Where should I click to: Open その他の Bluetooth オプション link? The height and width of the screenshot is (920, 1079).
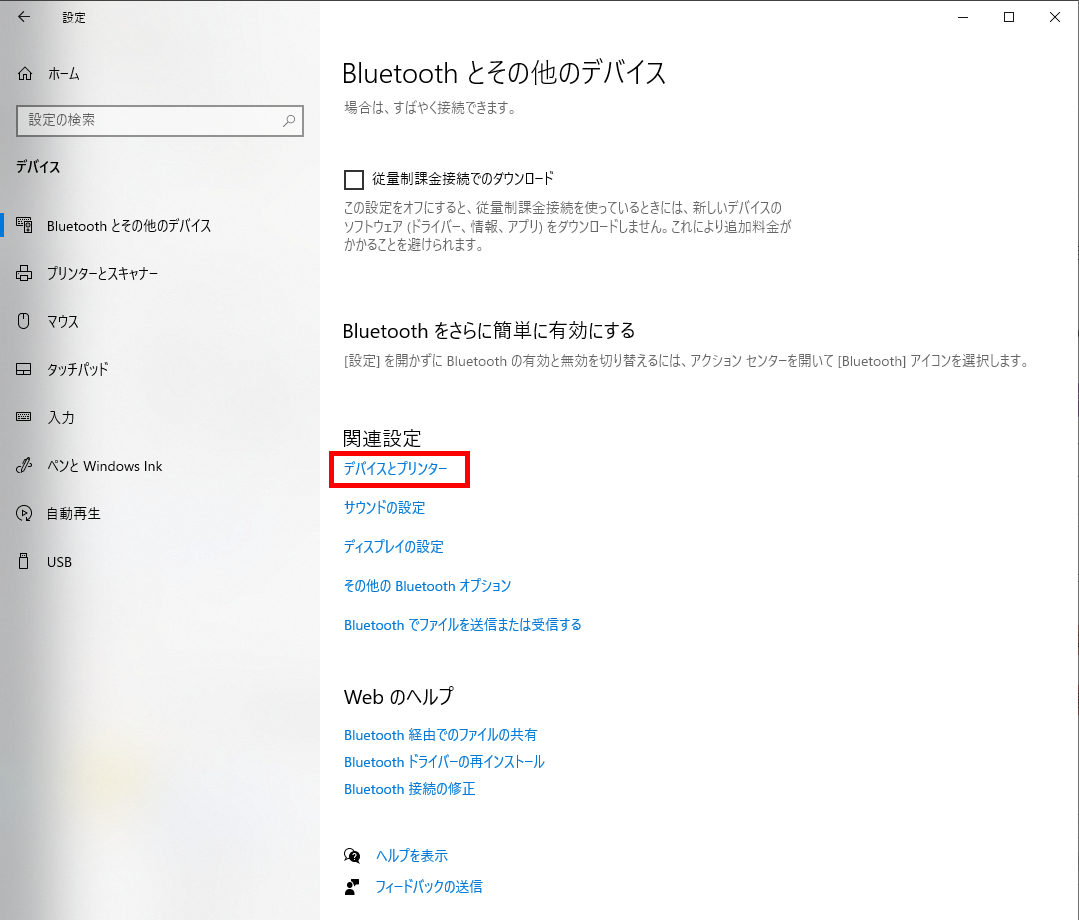427,586
